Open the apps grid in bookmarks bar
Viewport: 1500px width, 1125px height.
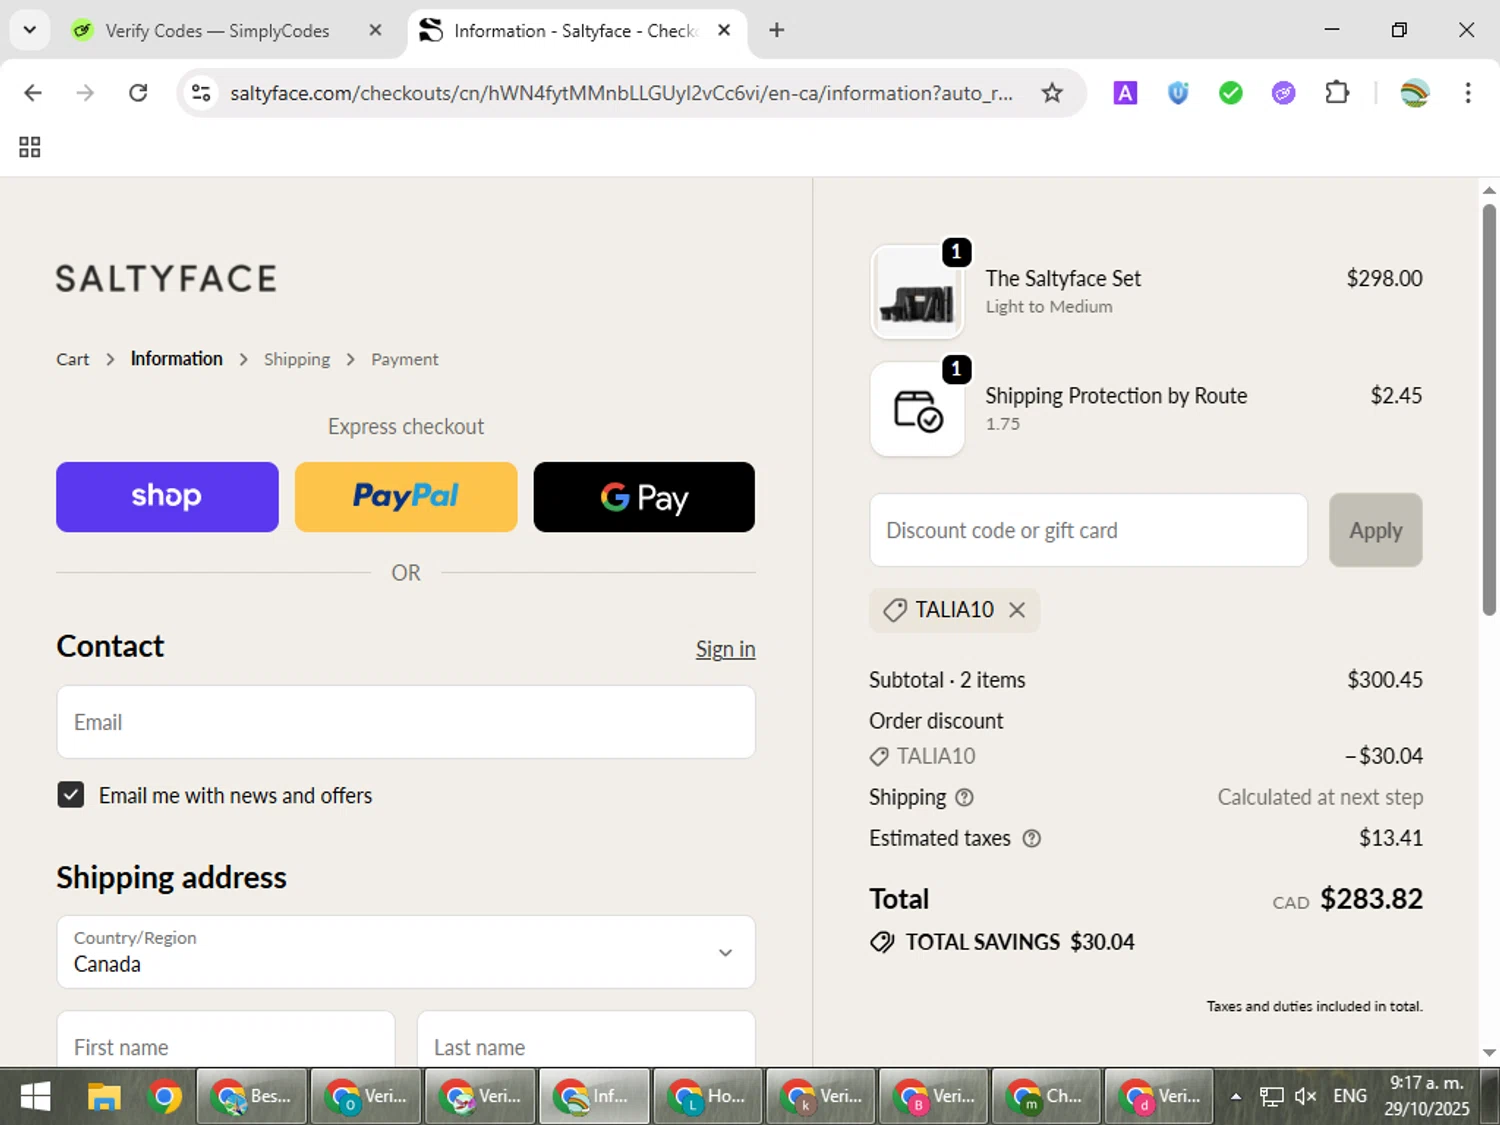coord(30,148)
